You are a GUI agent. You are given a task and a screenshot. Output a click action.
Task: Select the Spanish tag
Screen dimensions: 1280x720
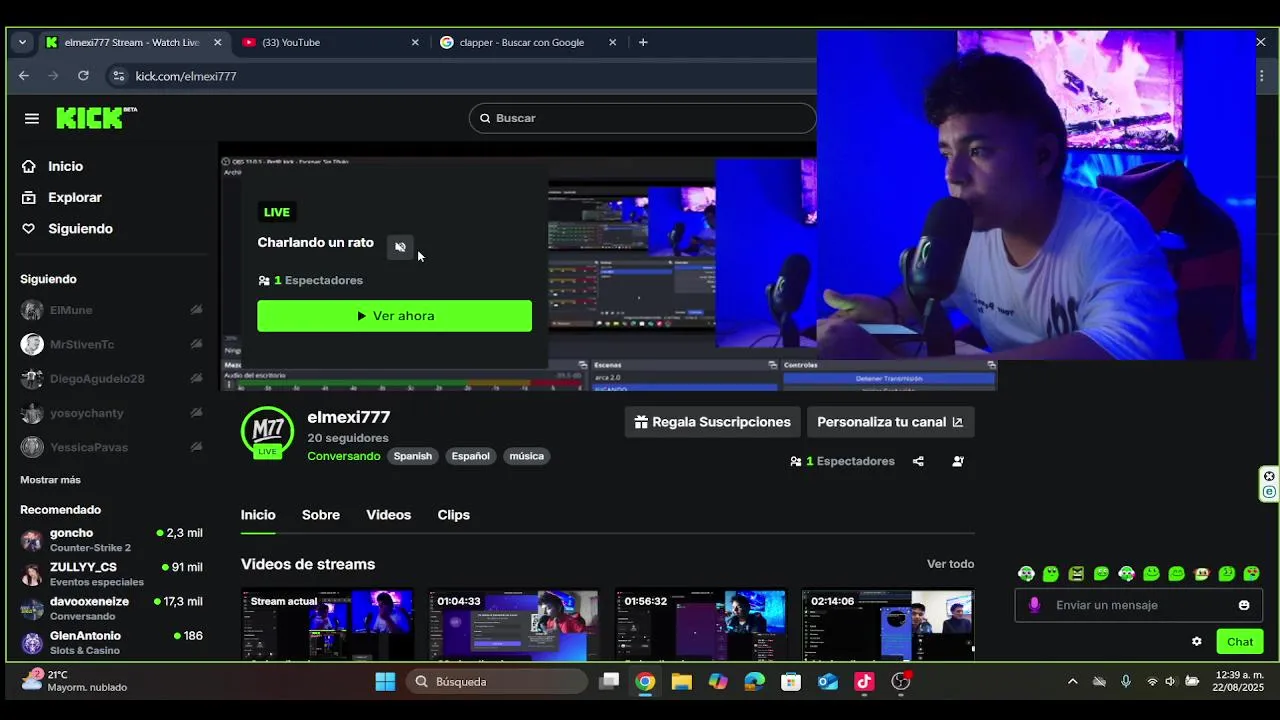412,456
